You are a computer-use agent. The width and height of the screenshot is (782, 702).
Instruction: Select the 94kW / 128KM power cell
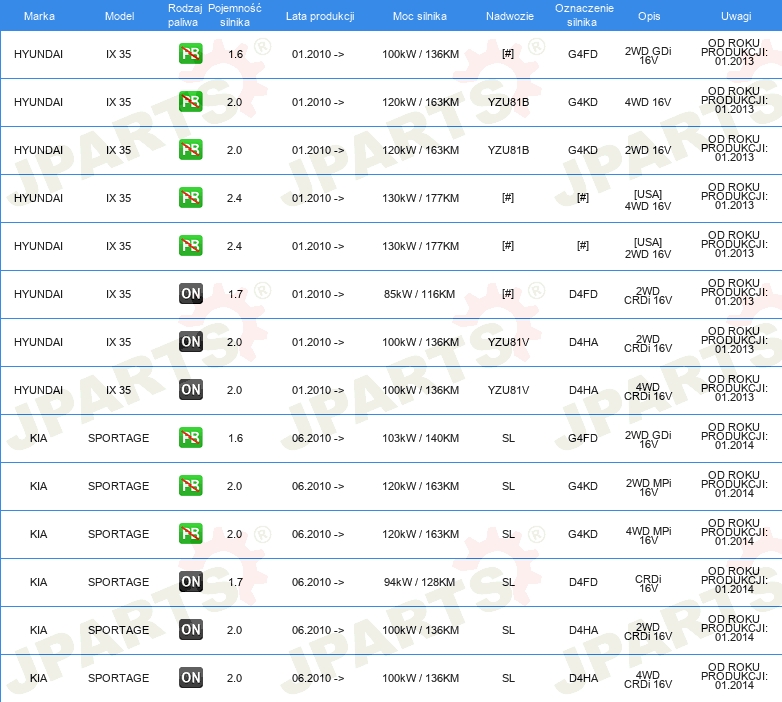pos(420,582)
